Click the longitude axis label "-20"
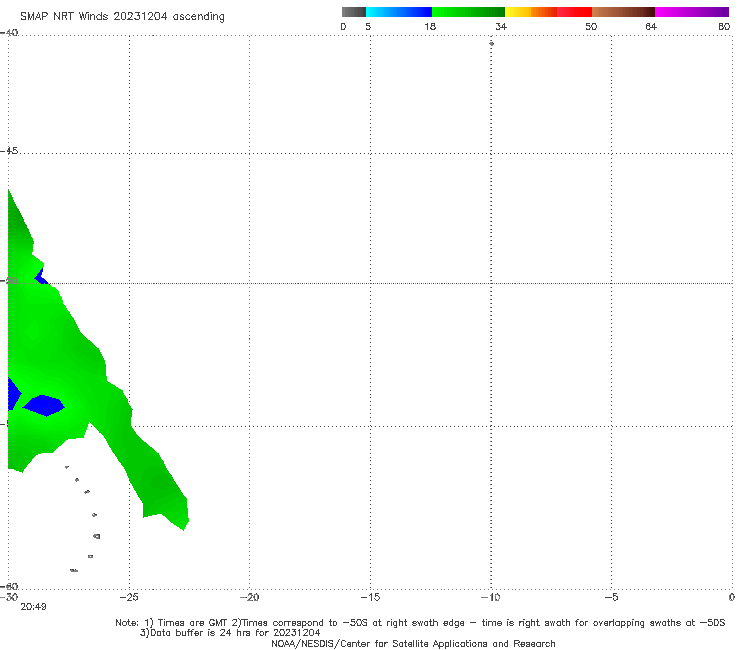 [x=249, y=597]
